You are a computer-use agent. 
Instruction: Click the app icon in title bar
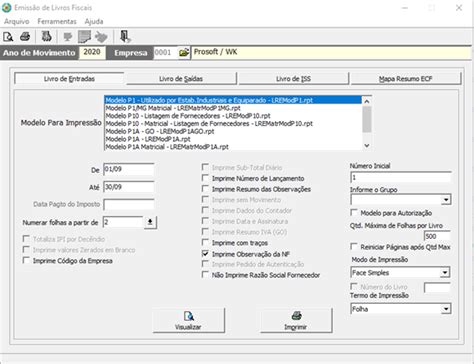6,8
